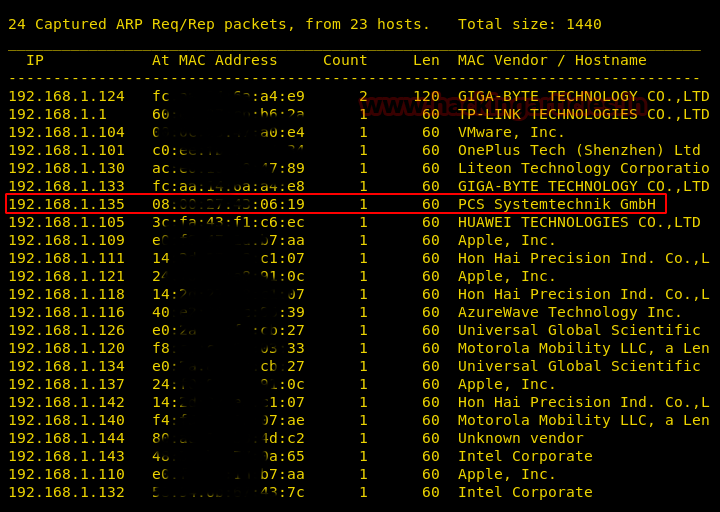The height and width of the screenshot is (512, 720).
Task: Click the IP address 192.168.1.104
Action: [67, 132]
